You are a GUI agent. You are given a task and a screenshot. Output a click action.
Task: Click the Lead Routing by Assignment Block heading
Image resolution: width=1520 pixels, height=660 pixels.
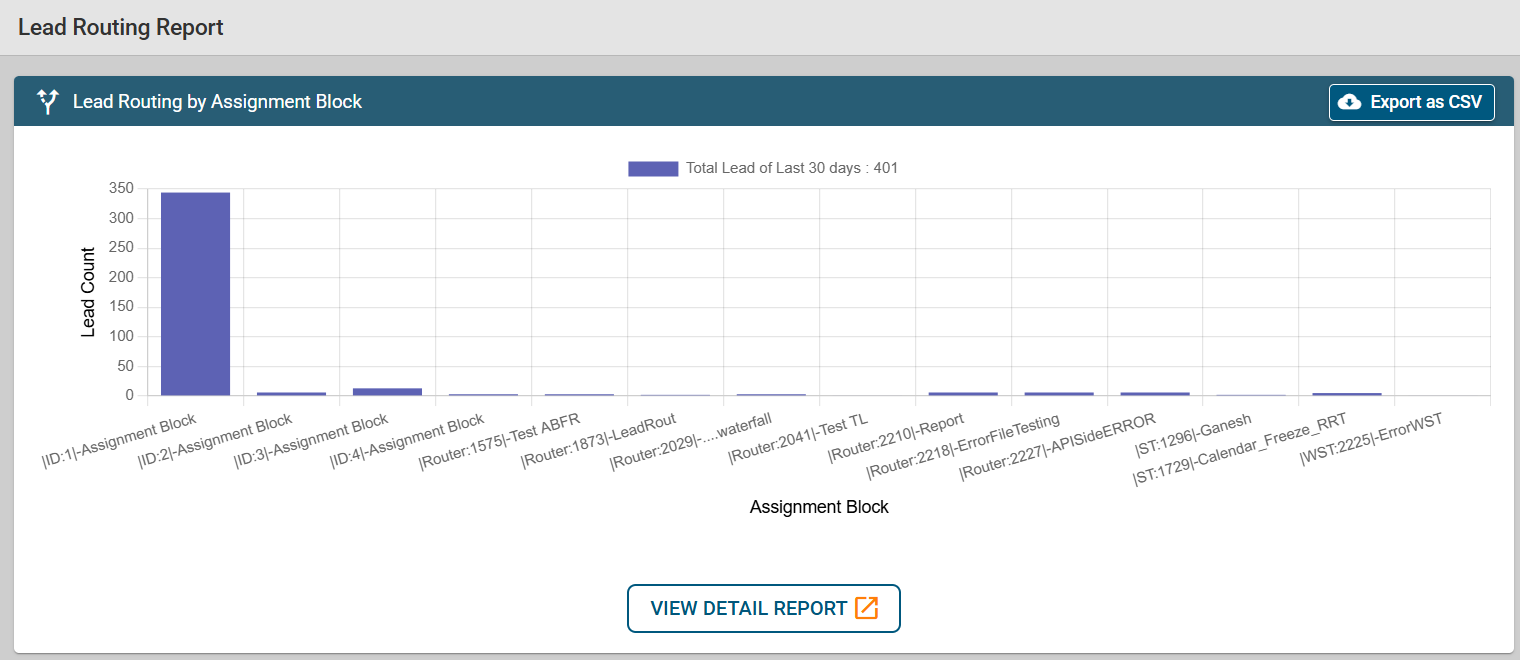[217, 101]
